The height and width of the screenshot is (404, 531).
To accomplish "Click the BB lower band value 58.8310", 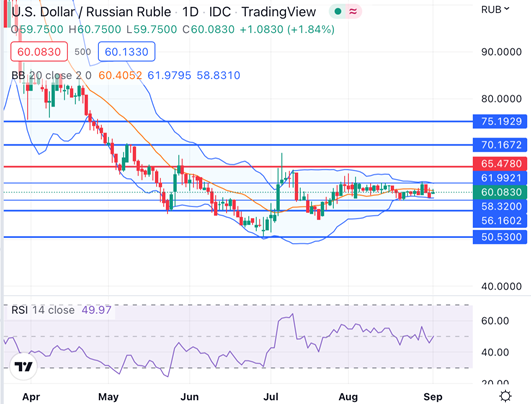I will [218, 75].
